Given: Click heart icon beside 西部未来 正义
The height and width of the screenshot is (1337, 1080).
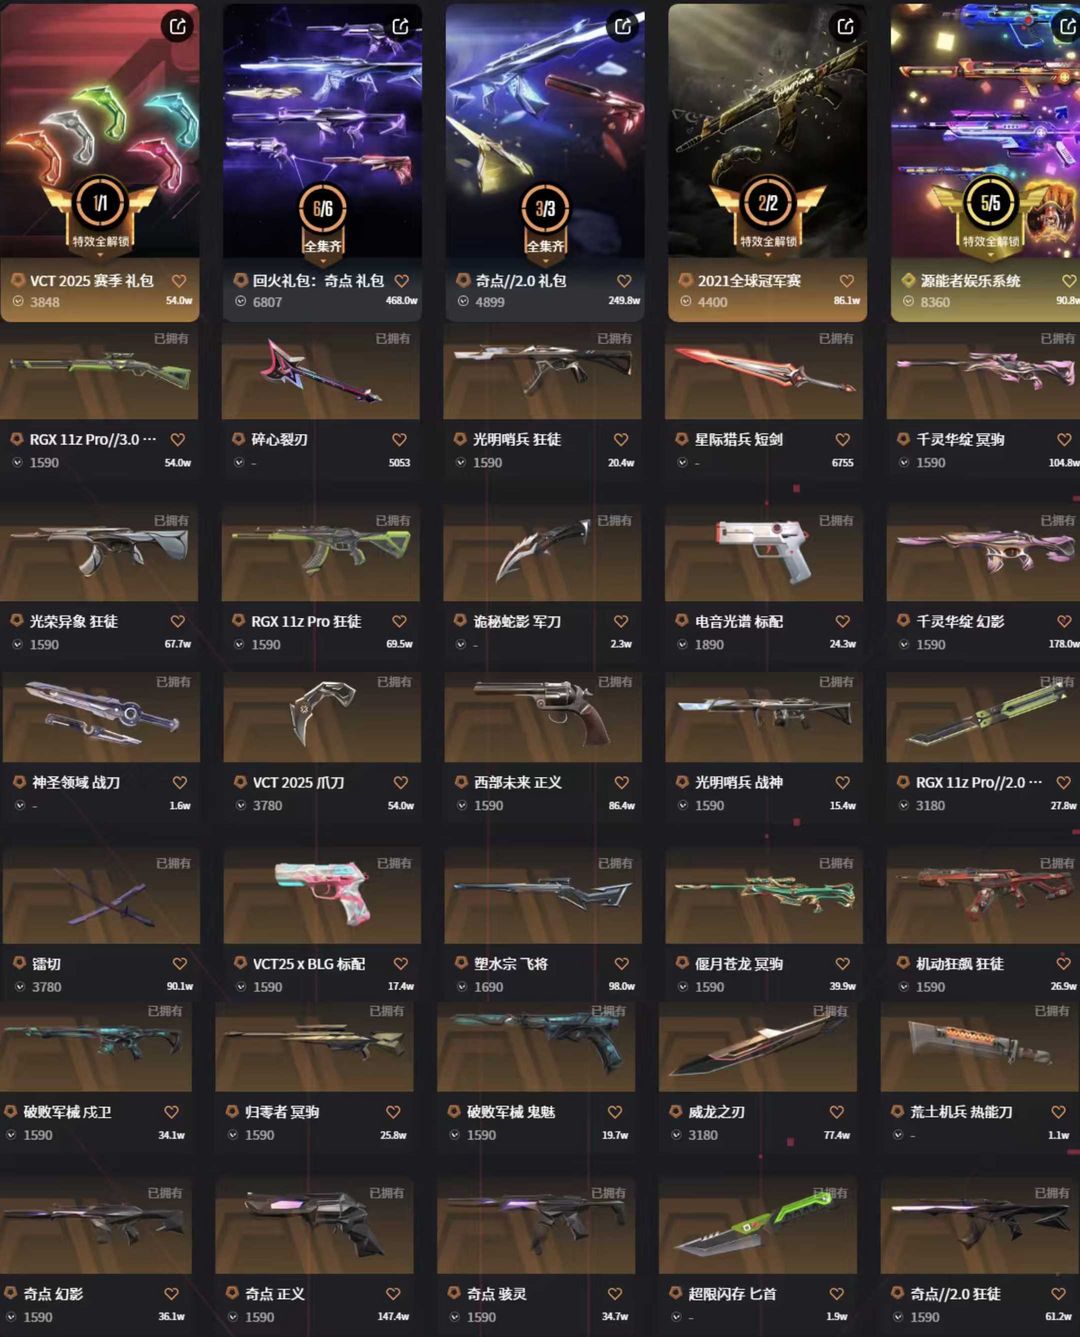Looking at the screenshot, I should coord(621,782).
